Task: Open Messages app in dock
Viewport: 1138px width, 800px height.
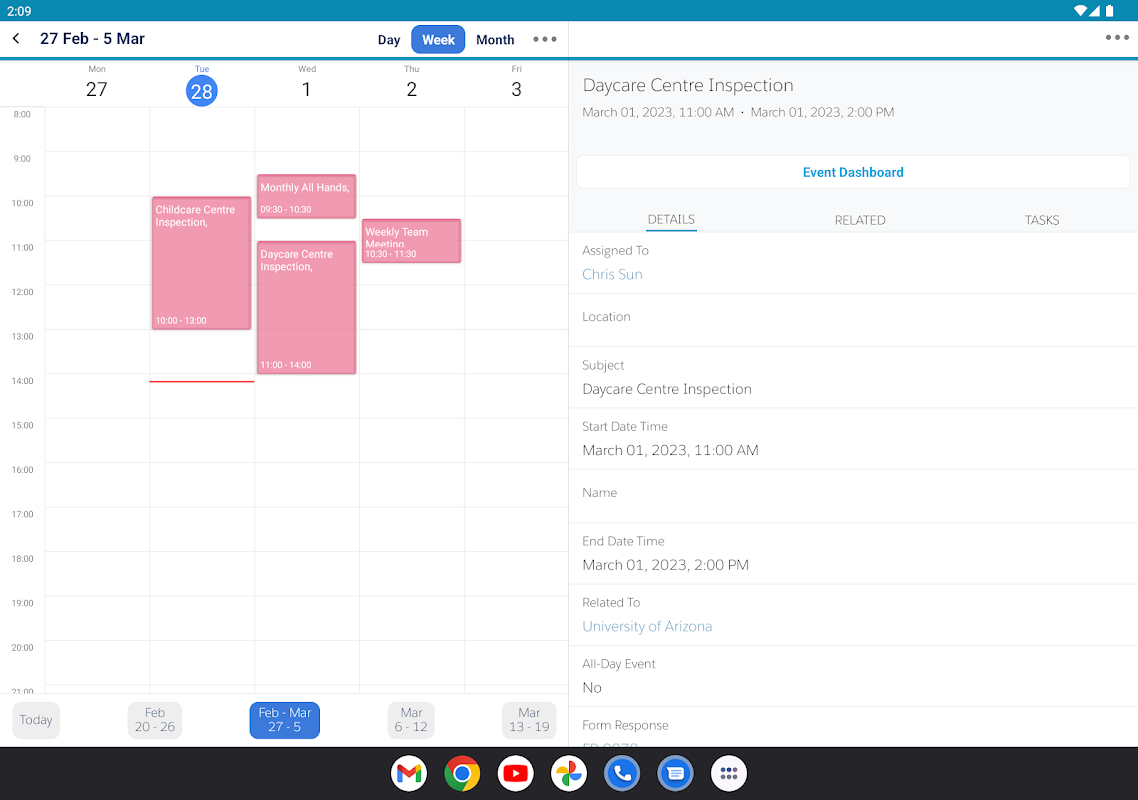Action: (676, 773)
